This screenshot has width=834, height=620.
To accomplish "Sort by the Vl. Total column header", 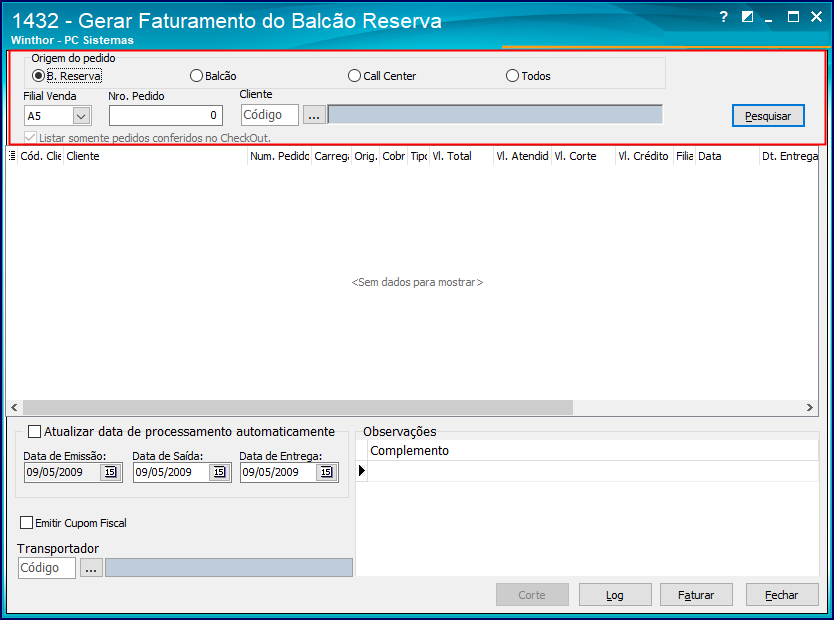I will click(x=462, y=156).
